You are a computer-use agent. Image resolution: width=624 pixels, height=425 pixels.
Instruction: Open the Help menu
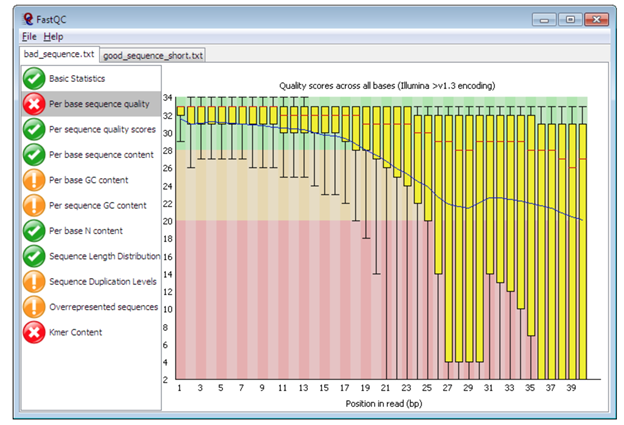coord(53,37)
